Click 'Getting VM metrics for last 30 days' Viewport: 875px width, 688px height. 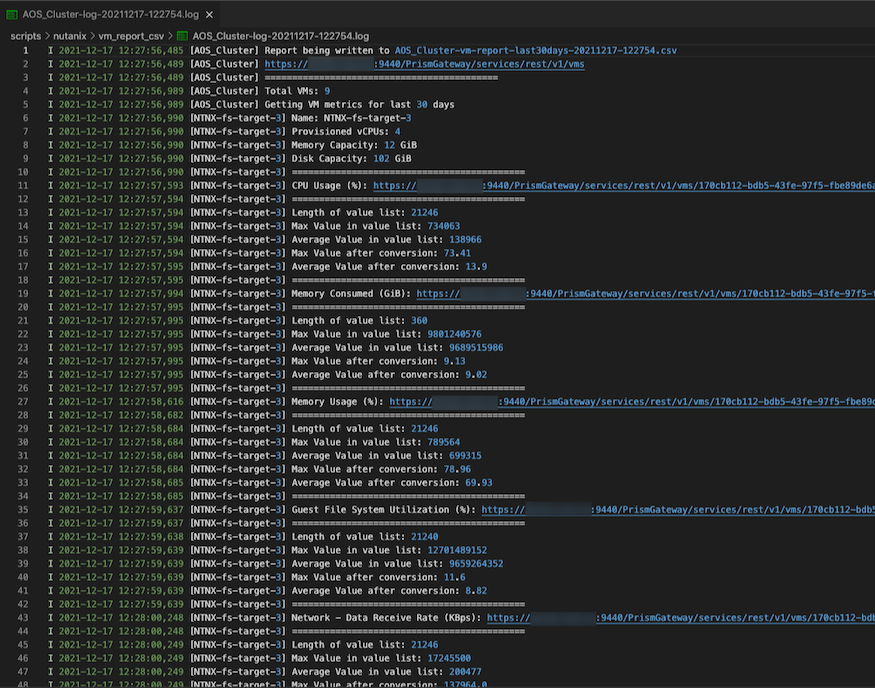(359, 105)
